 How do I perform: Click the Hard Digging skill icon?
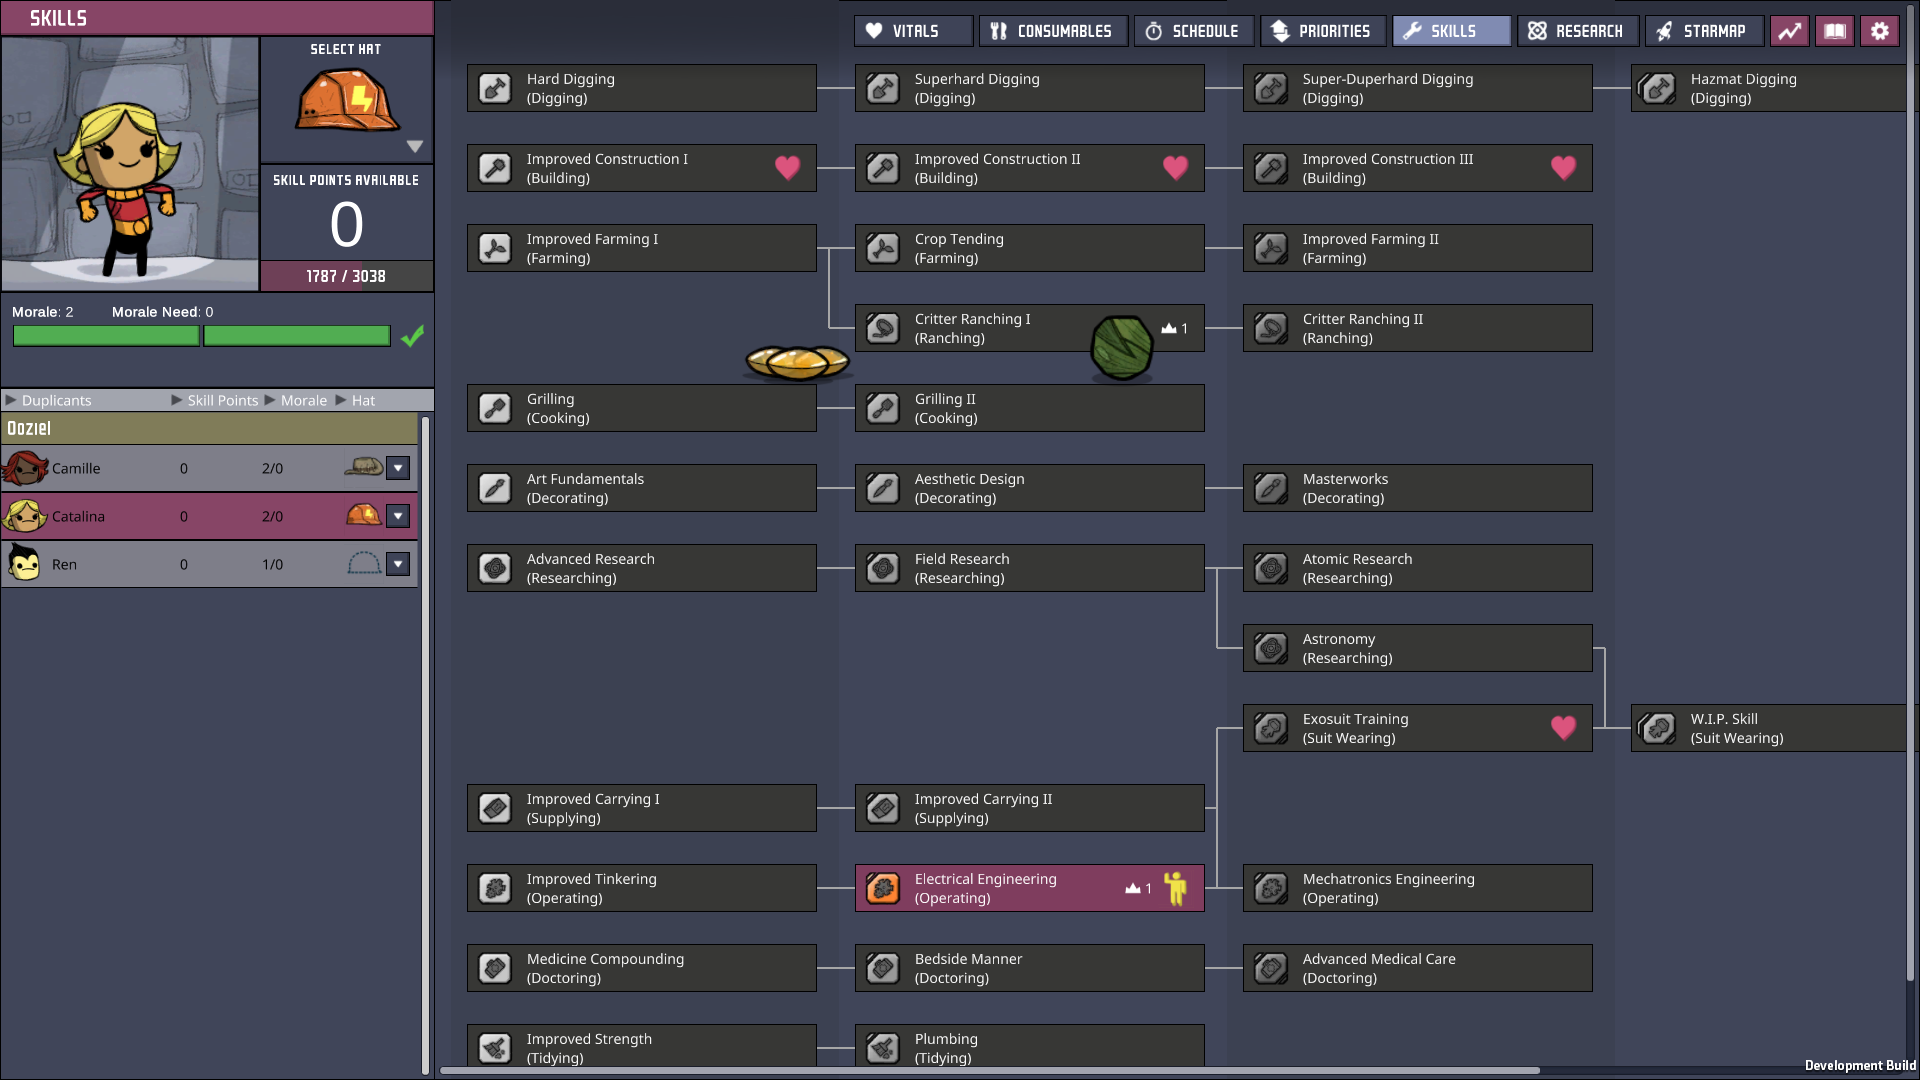pyautogui.click(x=495, y=88)
